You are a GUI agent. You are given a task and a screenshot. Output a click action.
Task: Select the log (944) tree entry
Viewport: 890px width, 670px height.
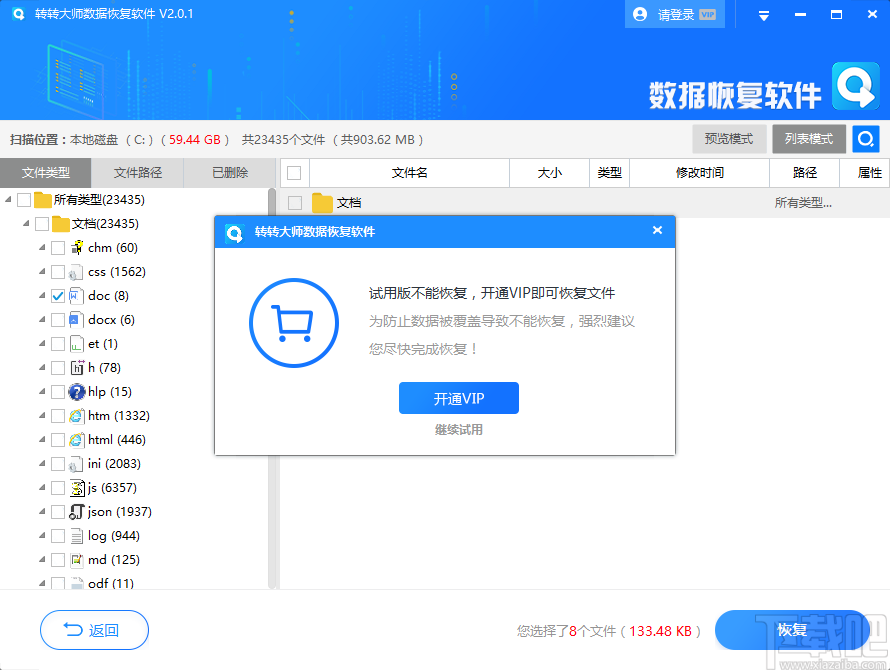[x=114, y=536]
